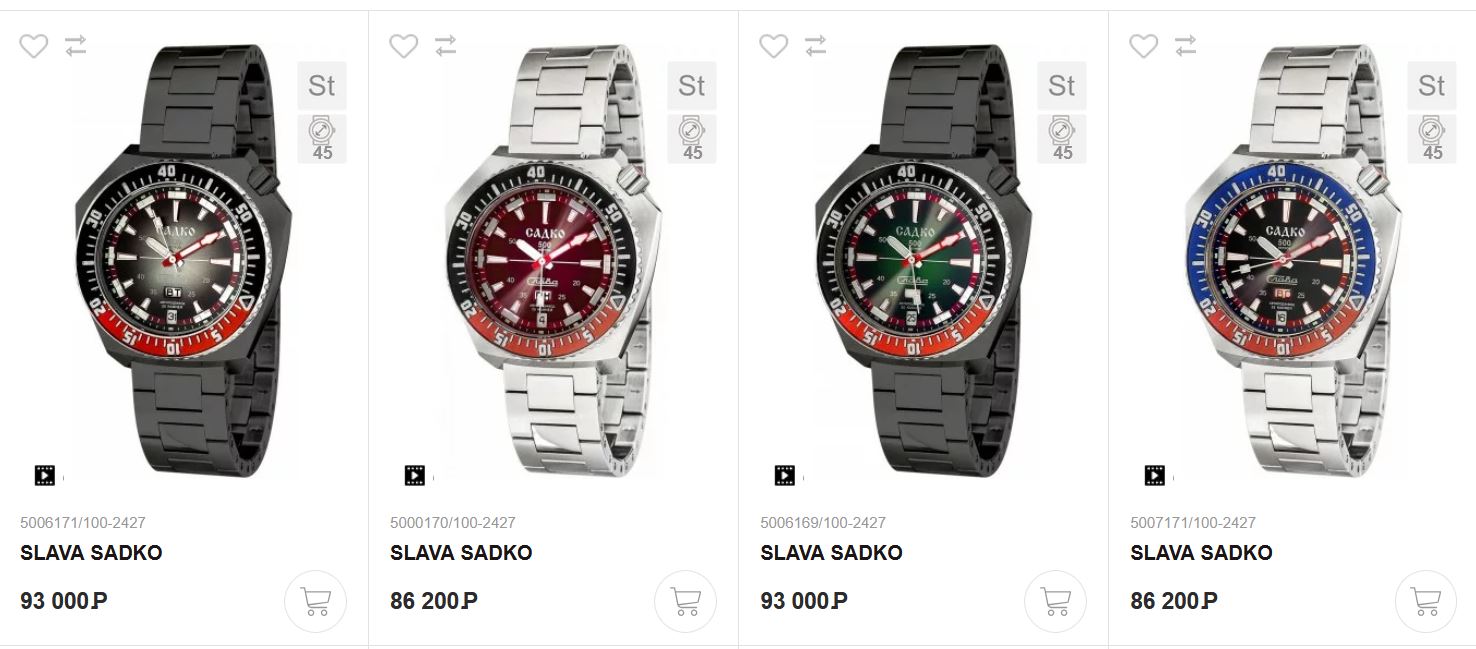The image size is (1476, 649).
Task: Add green-dial 5006169/100-2427 watch to comparison
Action: pos(816,46)
